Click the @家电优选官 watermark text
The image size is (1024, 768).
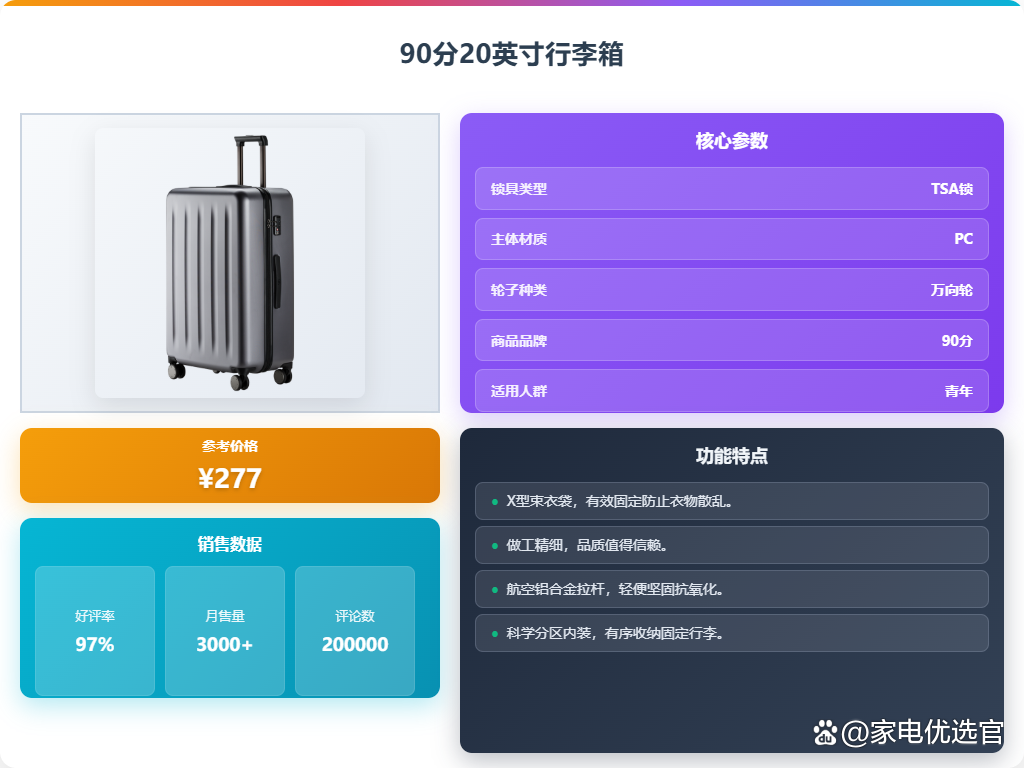coord(922,733)
